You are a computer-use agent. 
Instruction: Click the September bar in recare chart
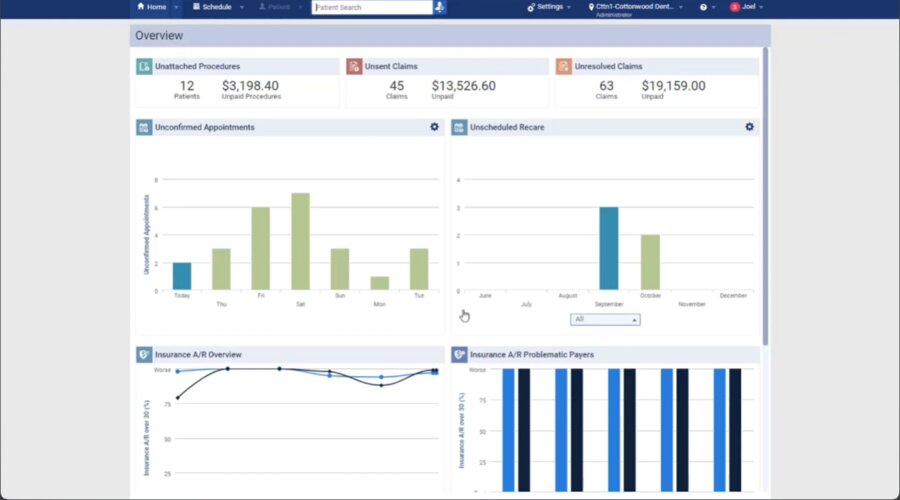coord(608,248)
